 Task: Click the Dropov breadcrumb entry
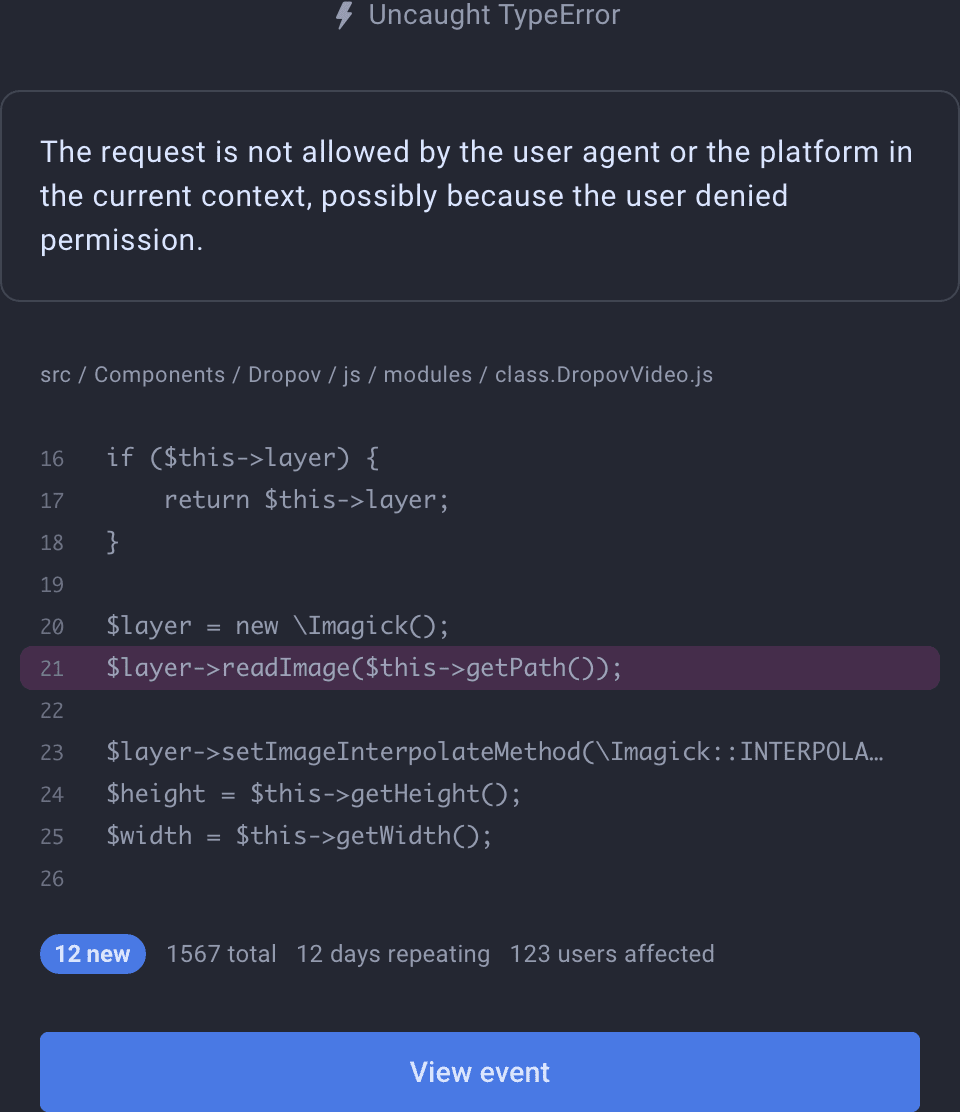pyautogui.click(x=283, y=375)
